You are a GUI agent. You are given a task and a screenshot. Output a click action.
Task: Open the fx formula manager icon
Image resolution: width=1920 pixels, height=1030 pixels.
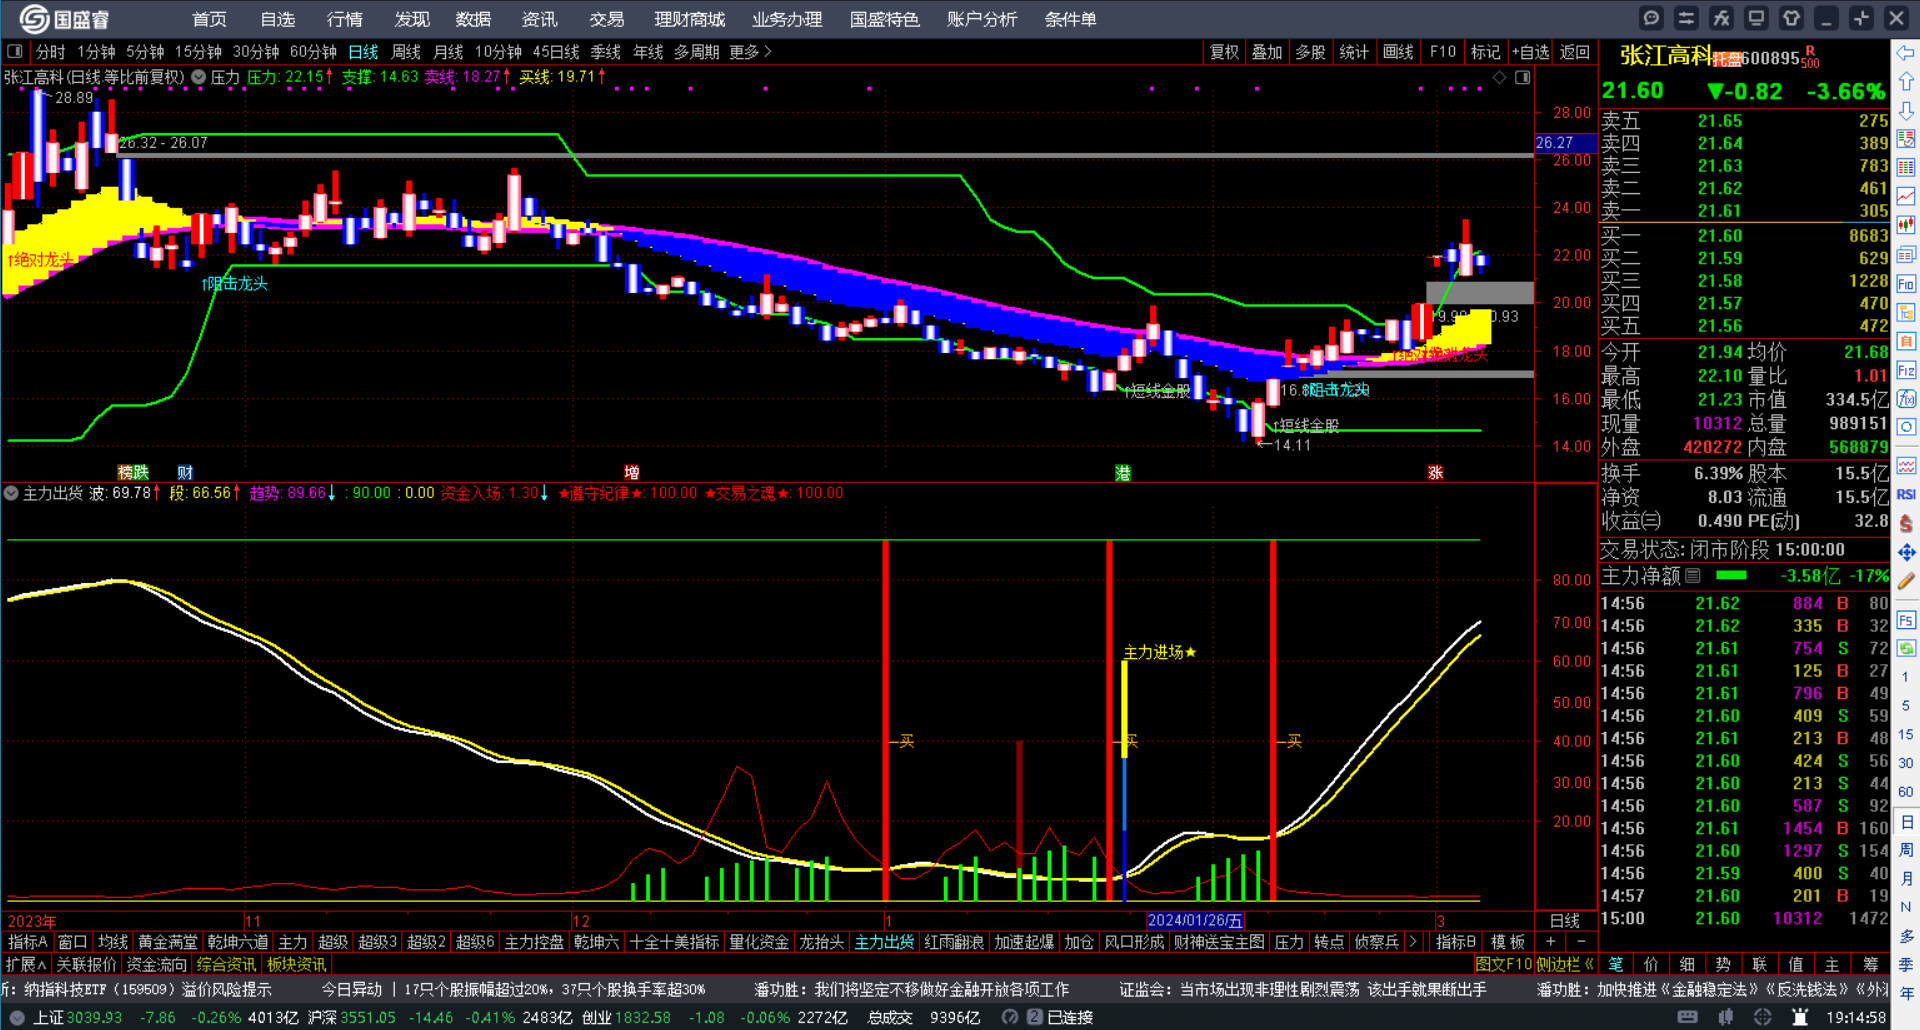[1721, 18]
